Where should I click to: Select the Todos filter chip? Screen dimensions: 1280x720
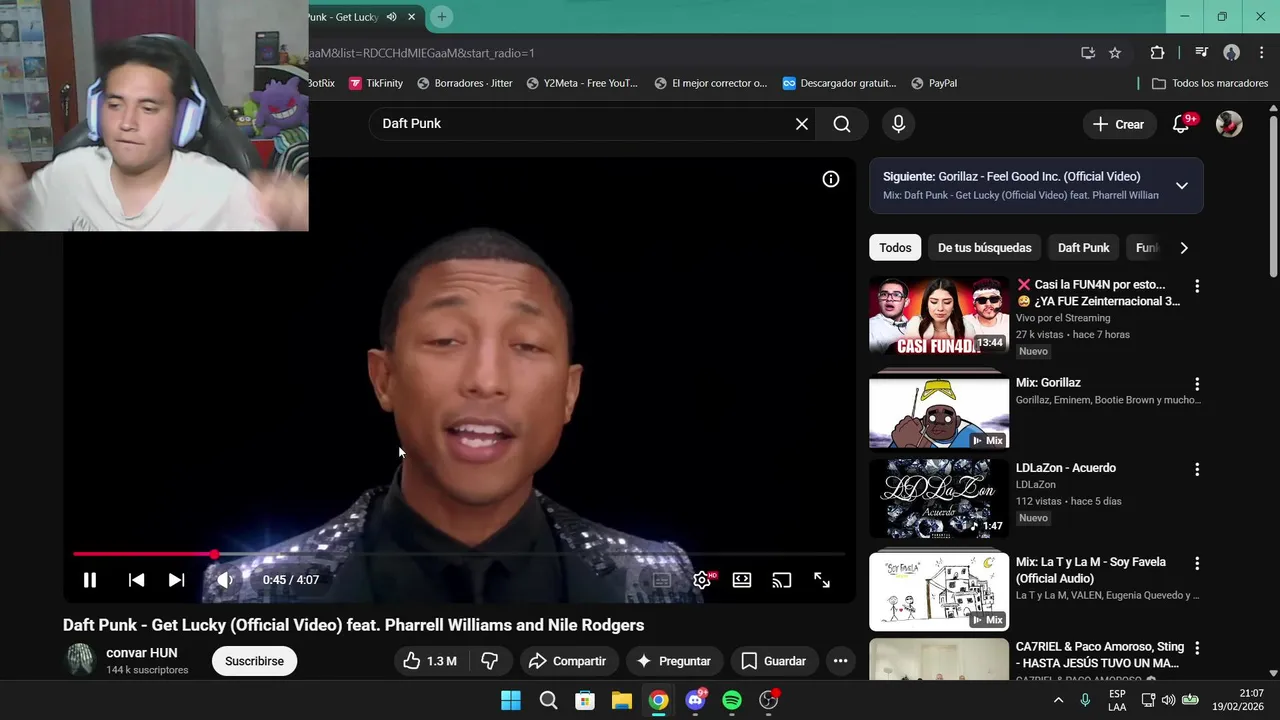tap(895, 248)
